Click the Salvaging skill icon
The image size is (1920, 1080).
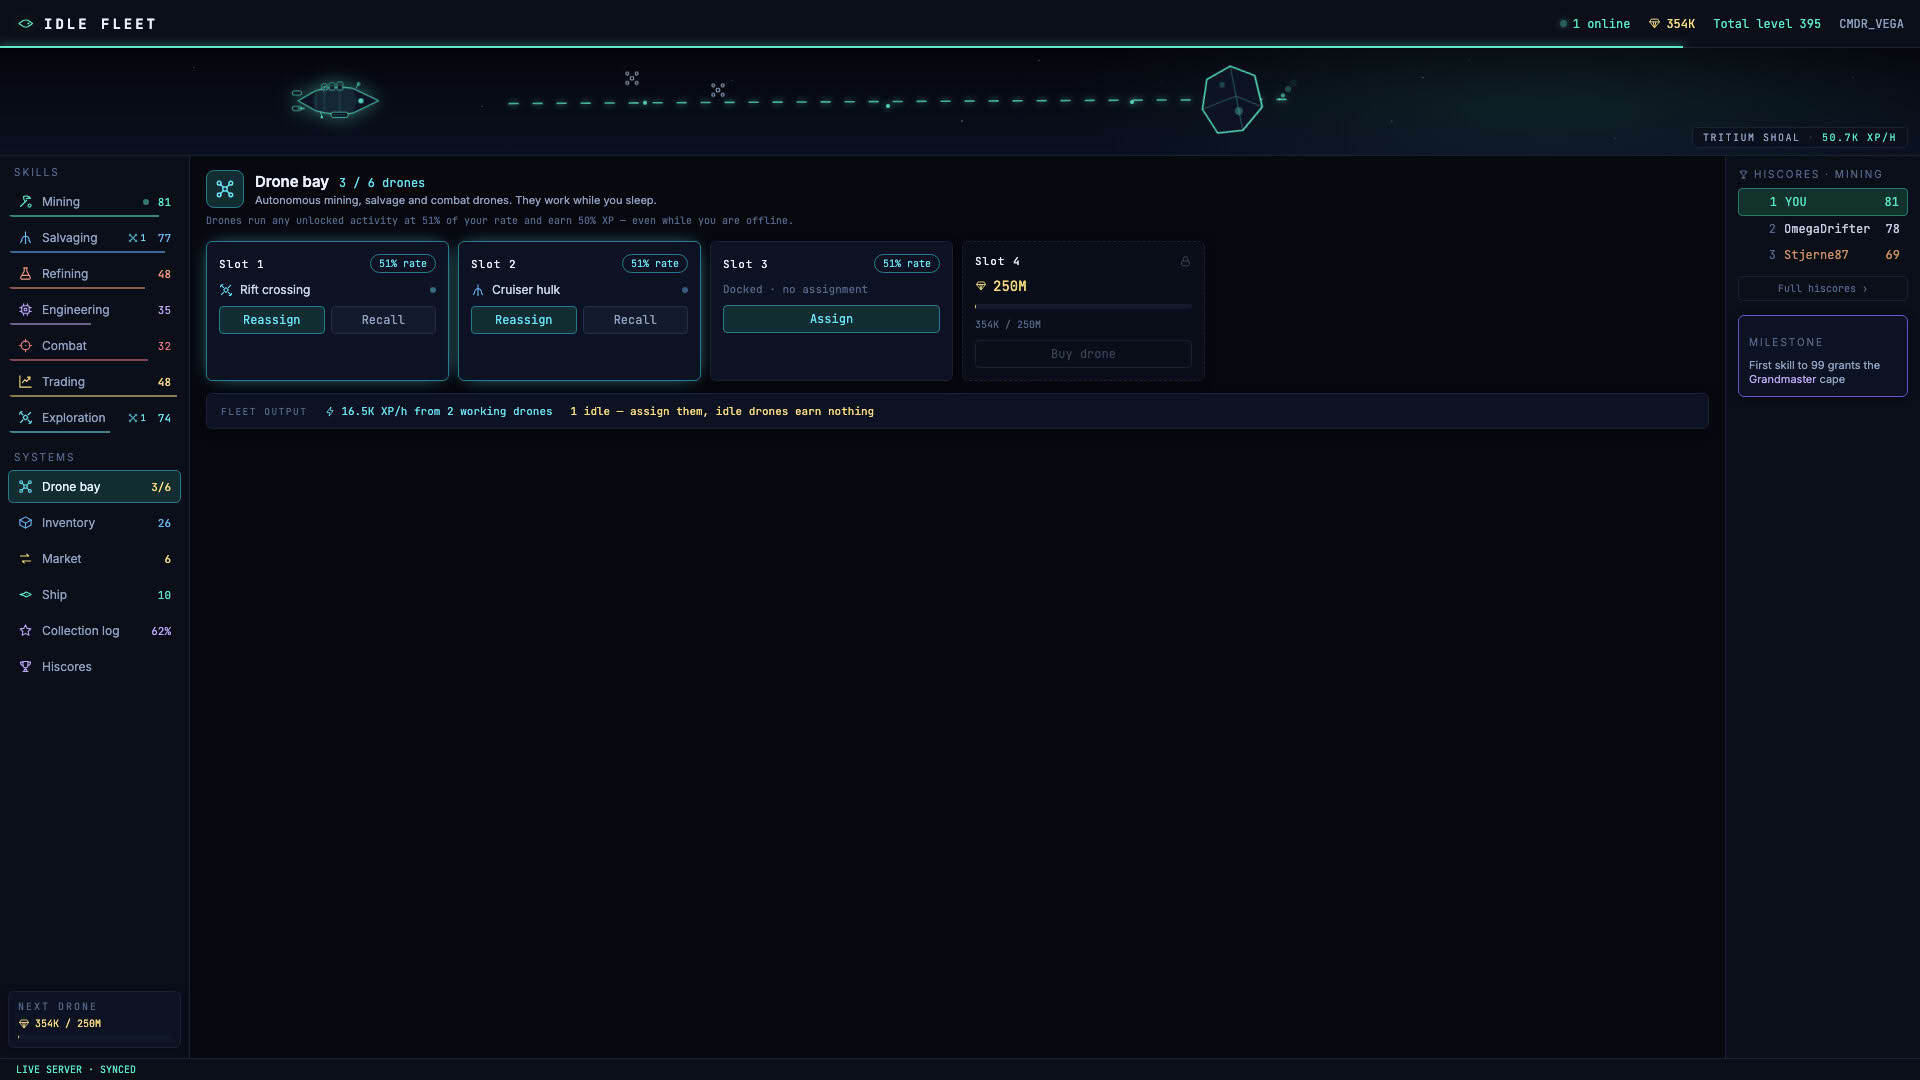point(26,238)
